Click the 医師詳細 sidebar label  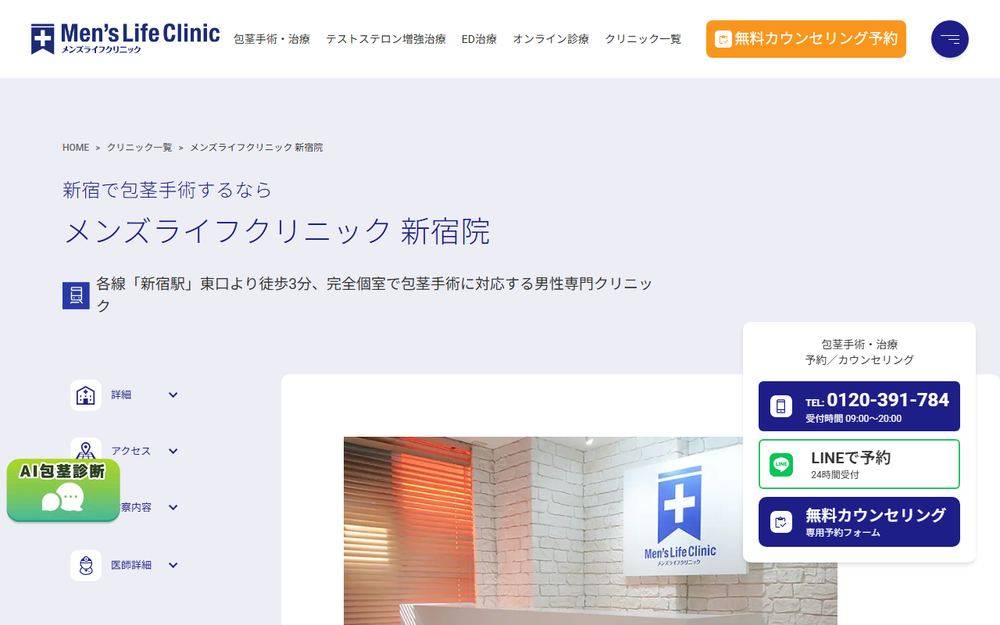(x=131, y=565)
